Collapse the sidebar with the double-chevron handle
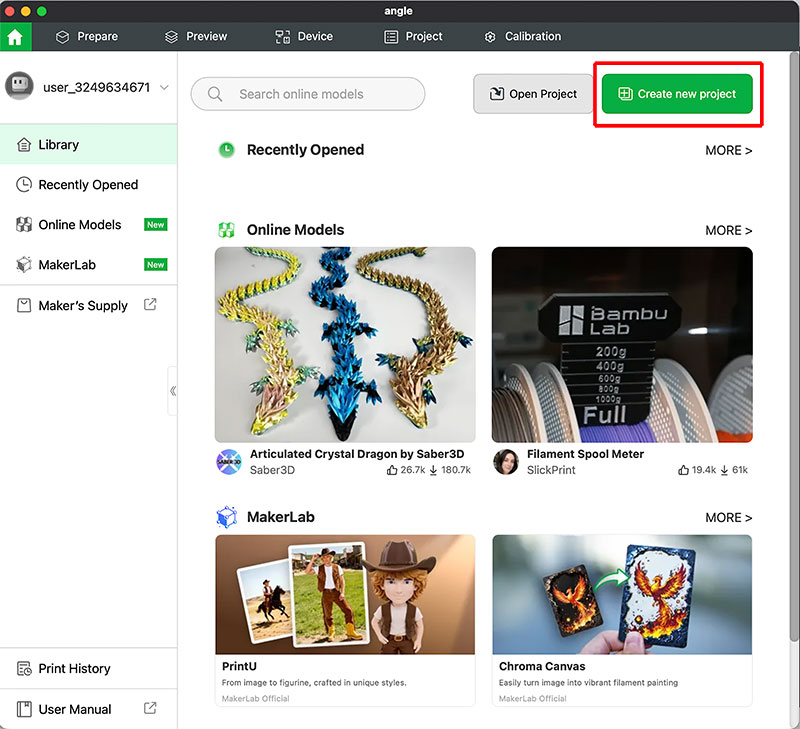 click(x=173, y=391)
